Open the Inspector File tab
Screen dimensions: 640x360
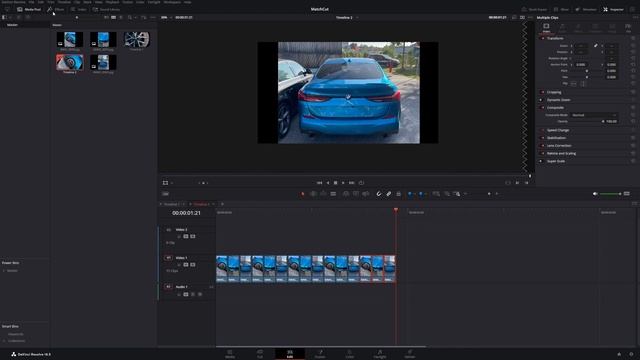click(x=628, y=28)
